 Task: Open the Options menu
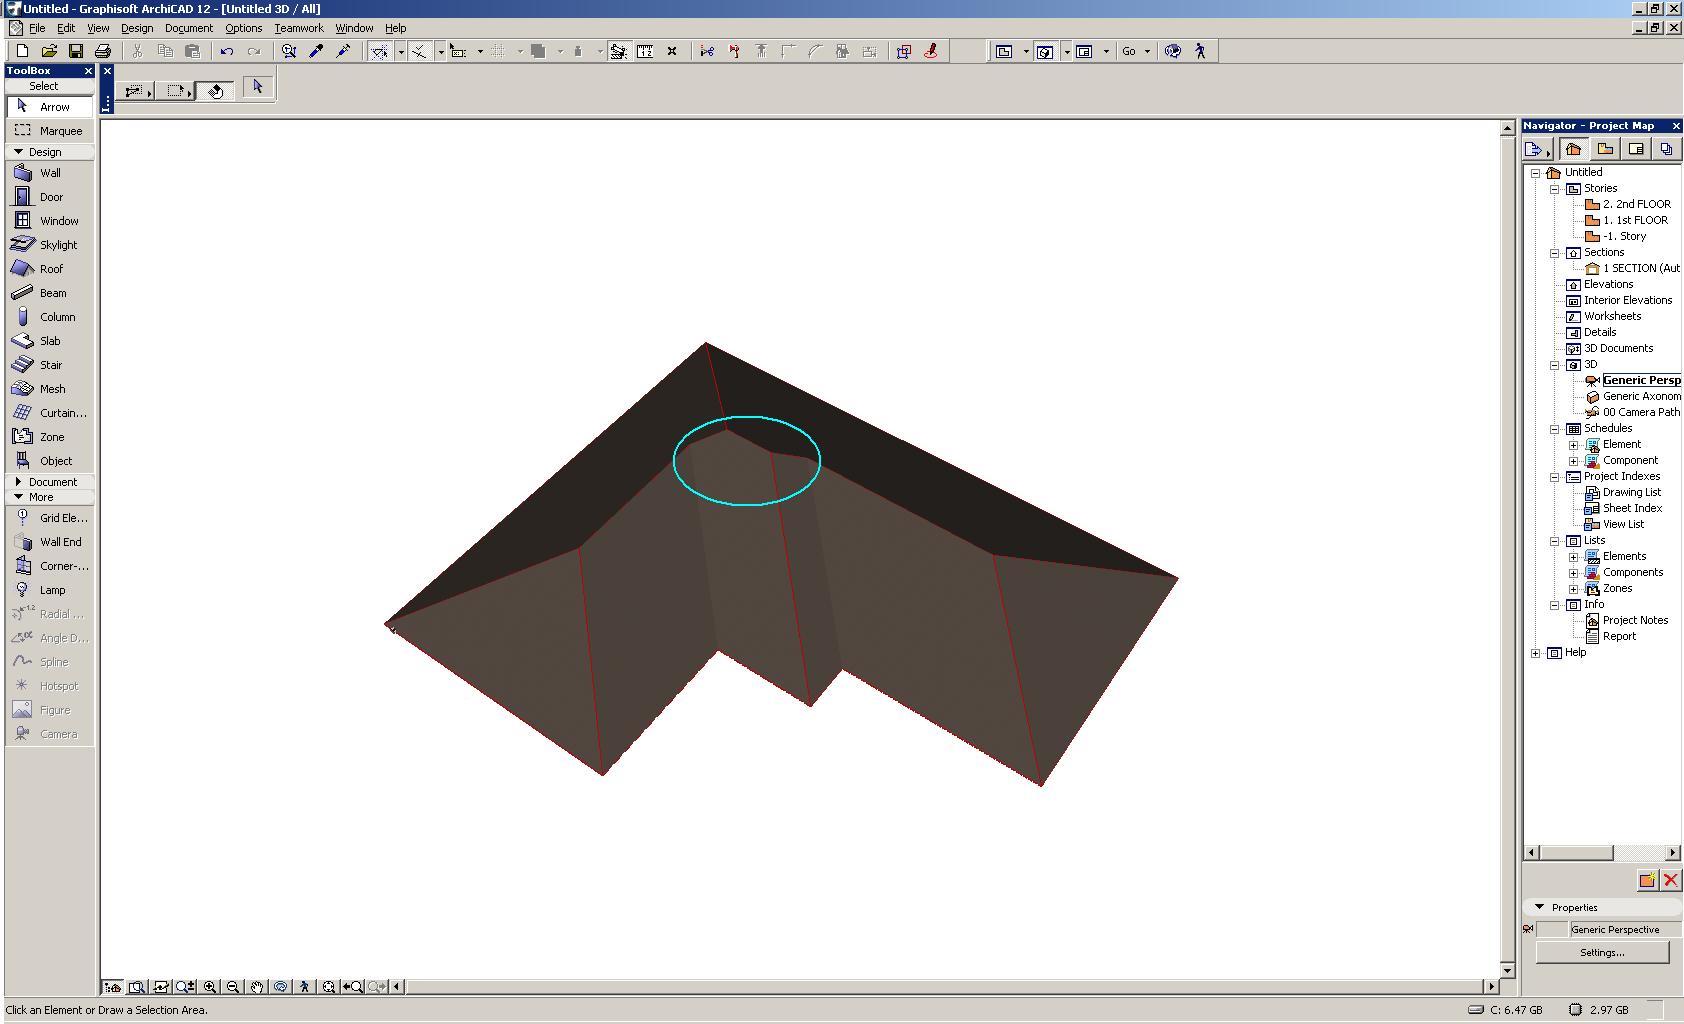click(243, 28)
